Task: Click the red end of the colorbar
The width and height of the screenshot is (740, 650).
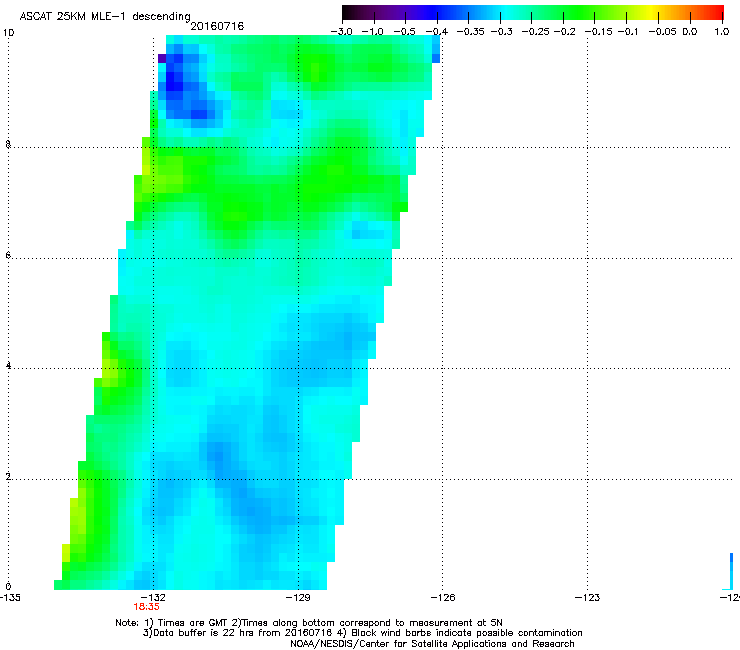Action: 716,13
